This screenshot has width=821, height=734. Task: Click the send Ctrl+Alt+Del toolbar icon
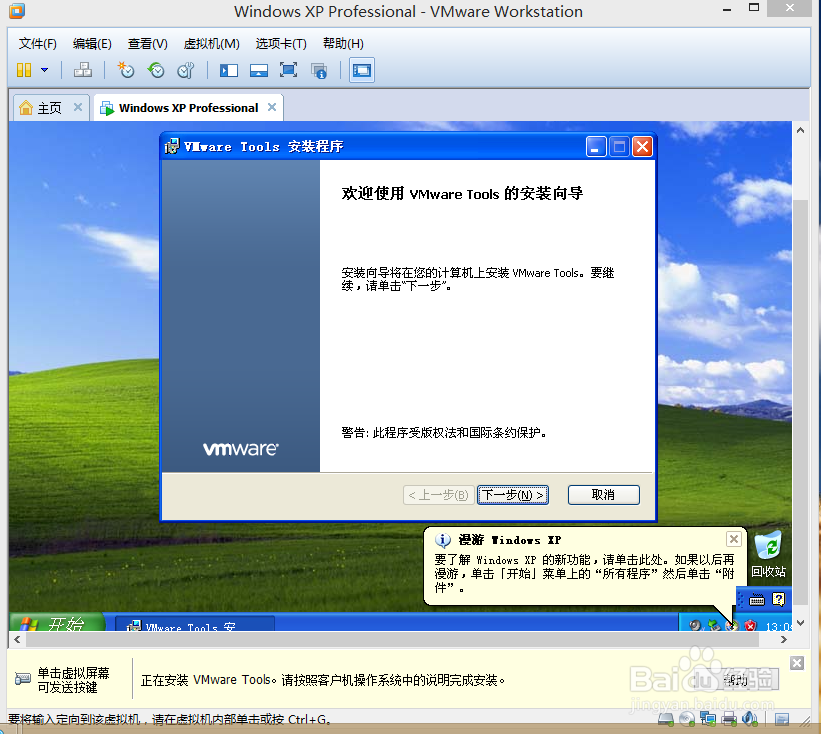coord(83,70)
